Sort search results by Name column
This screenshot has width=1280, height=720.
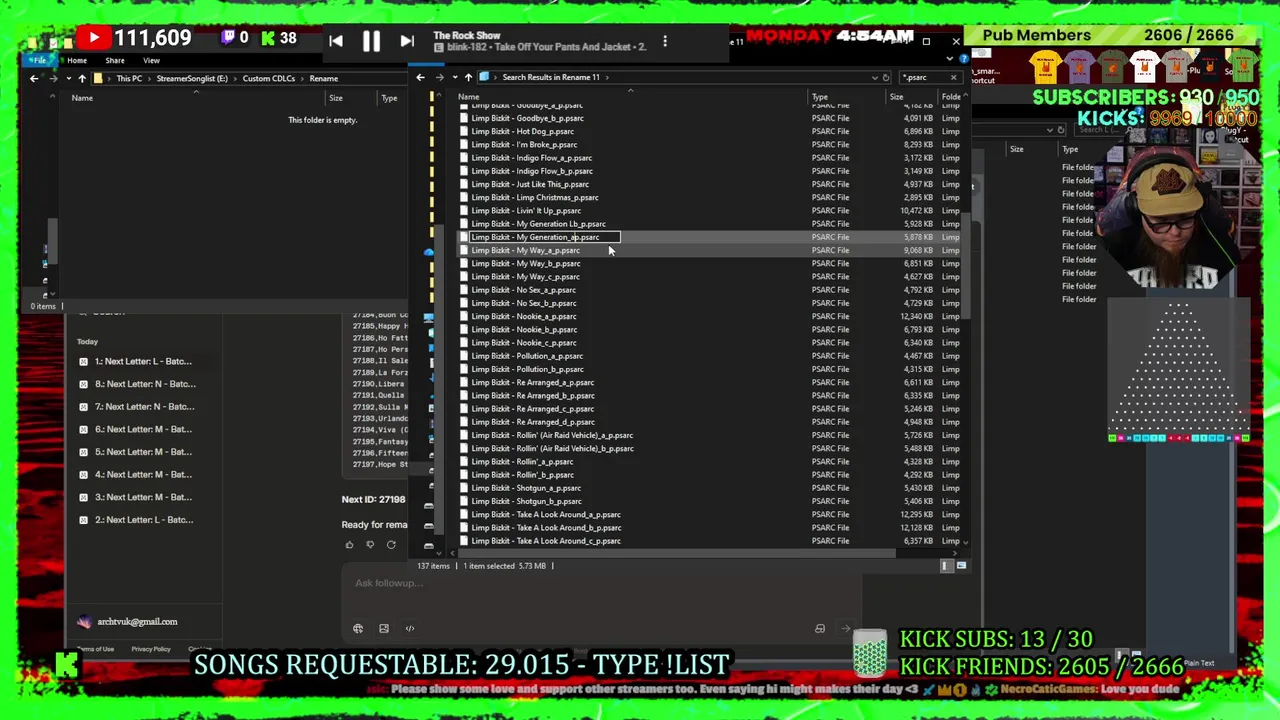click(x=468, y=97)
